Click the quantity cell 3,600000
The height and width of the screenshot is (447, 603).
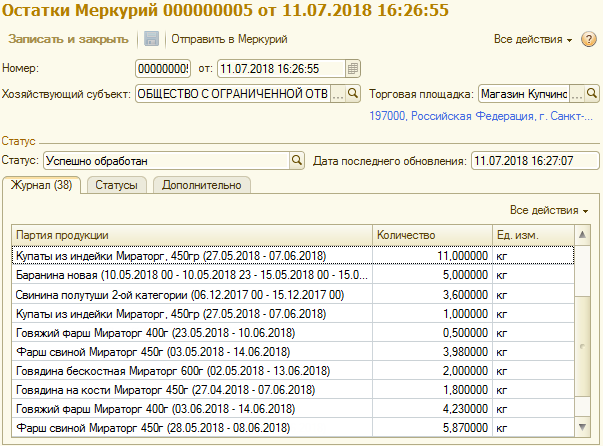coord(432,295)
